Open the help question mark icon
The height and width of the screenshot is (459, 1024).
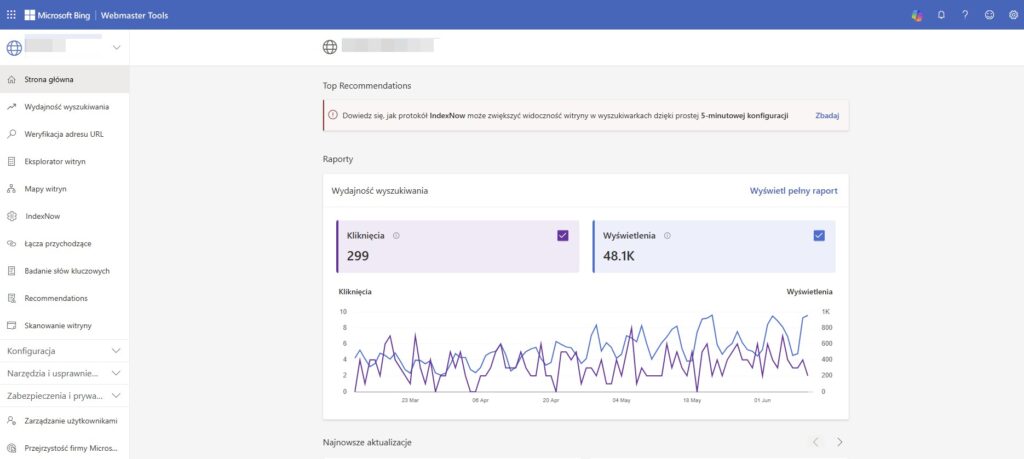point(965,14)
